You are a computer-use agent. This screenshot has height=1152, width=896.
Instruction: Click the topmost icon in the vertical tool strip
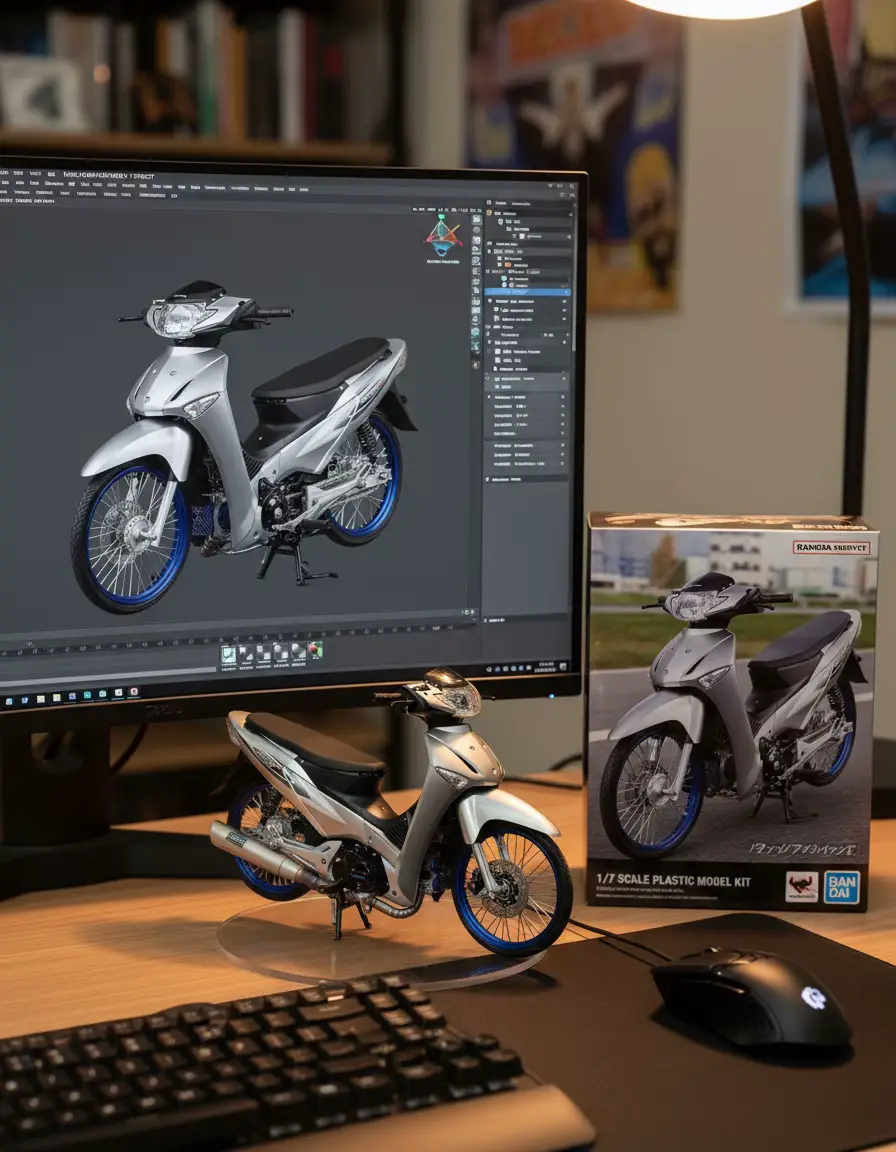click(x=476, y=219)
